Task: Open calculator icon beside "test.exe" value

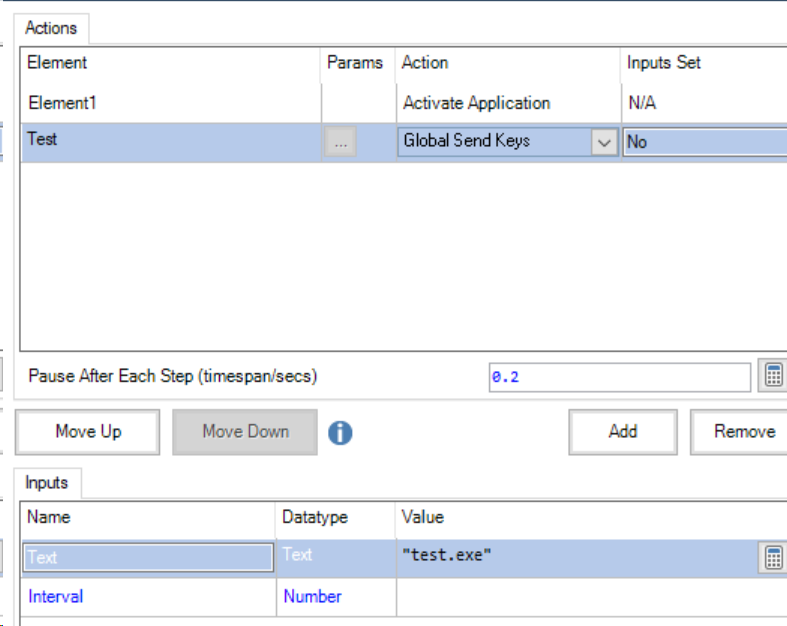Action: (772, 558)
